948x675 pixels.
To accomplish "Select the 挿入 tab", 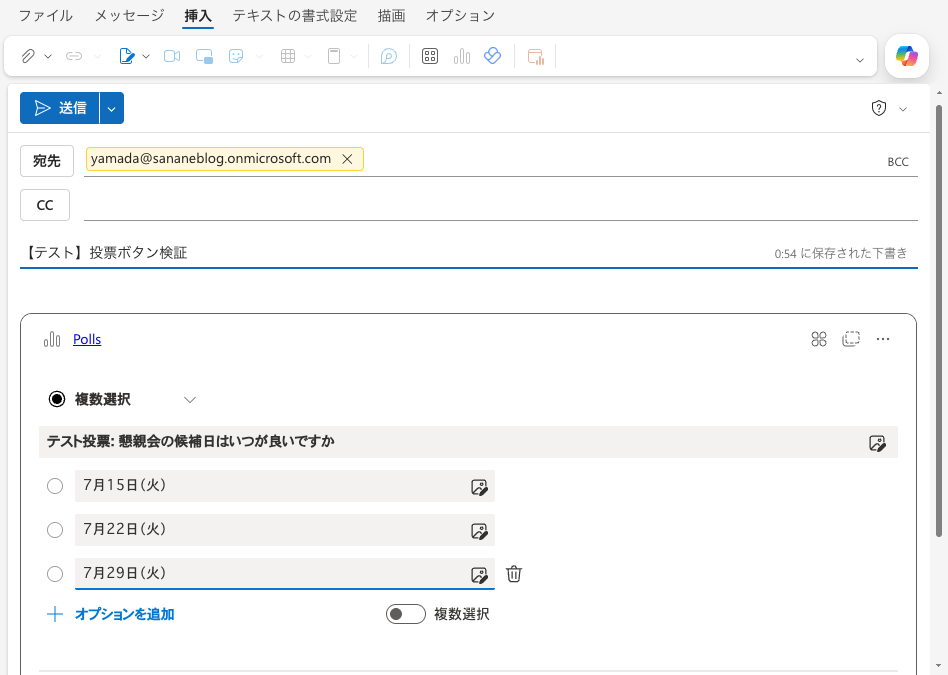I will [198, 16].
